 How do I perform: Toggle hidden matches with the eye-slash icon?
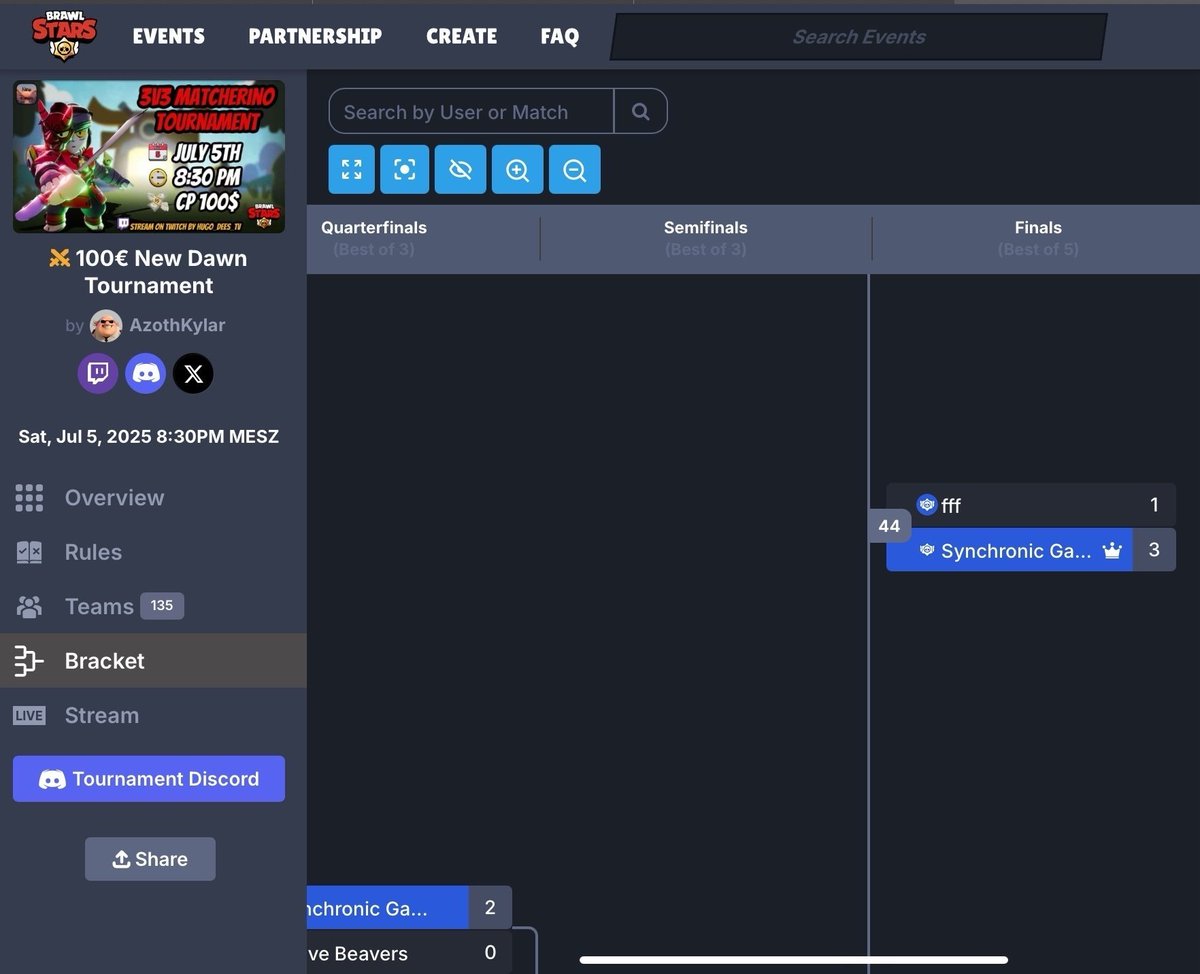pyautogui.click(x=460, y=169)
